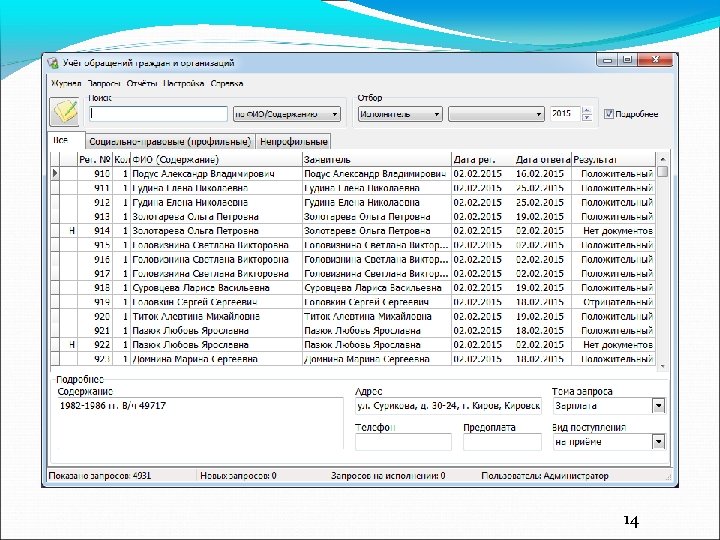Image resolution: width=720 pixels, height=540 pixels.
Task: Switch to Социально-правовые (профильные) tab
Action: pos(170,141)
